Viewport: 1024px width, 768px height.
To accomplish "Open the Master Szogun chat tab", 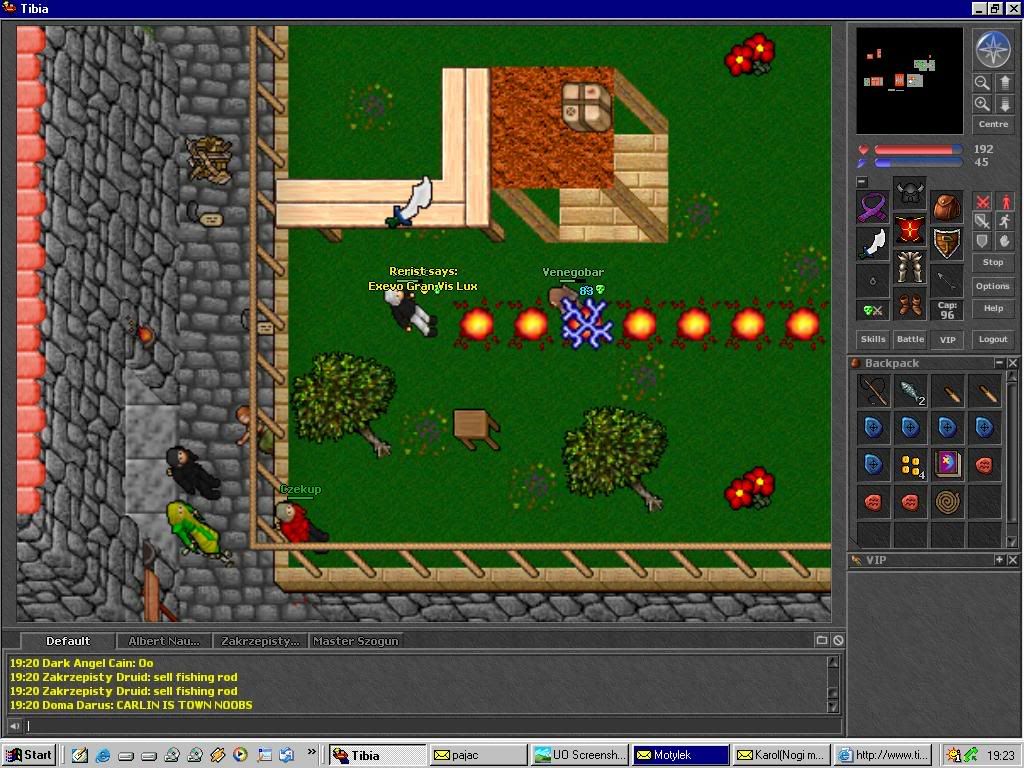I will (x=355, y=641).
